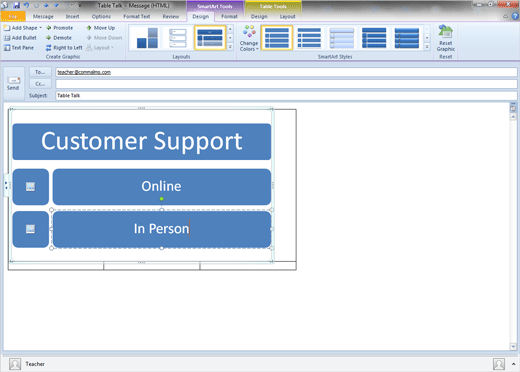Apply the fourth SmartArt style
Screen dimensions: 520x372
tap(374, 38)
